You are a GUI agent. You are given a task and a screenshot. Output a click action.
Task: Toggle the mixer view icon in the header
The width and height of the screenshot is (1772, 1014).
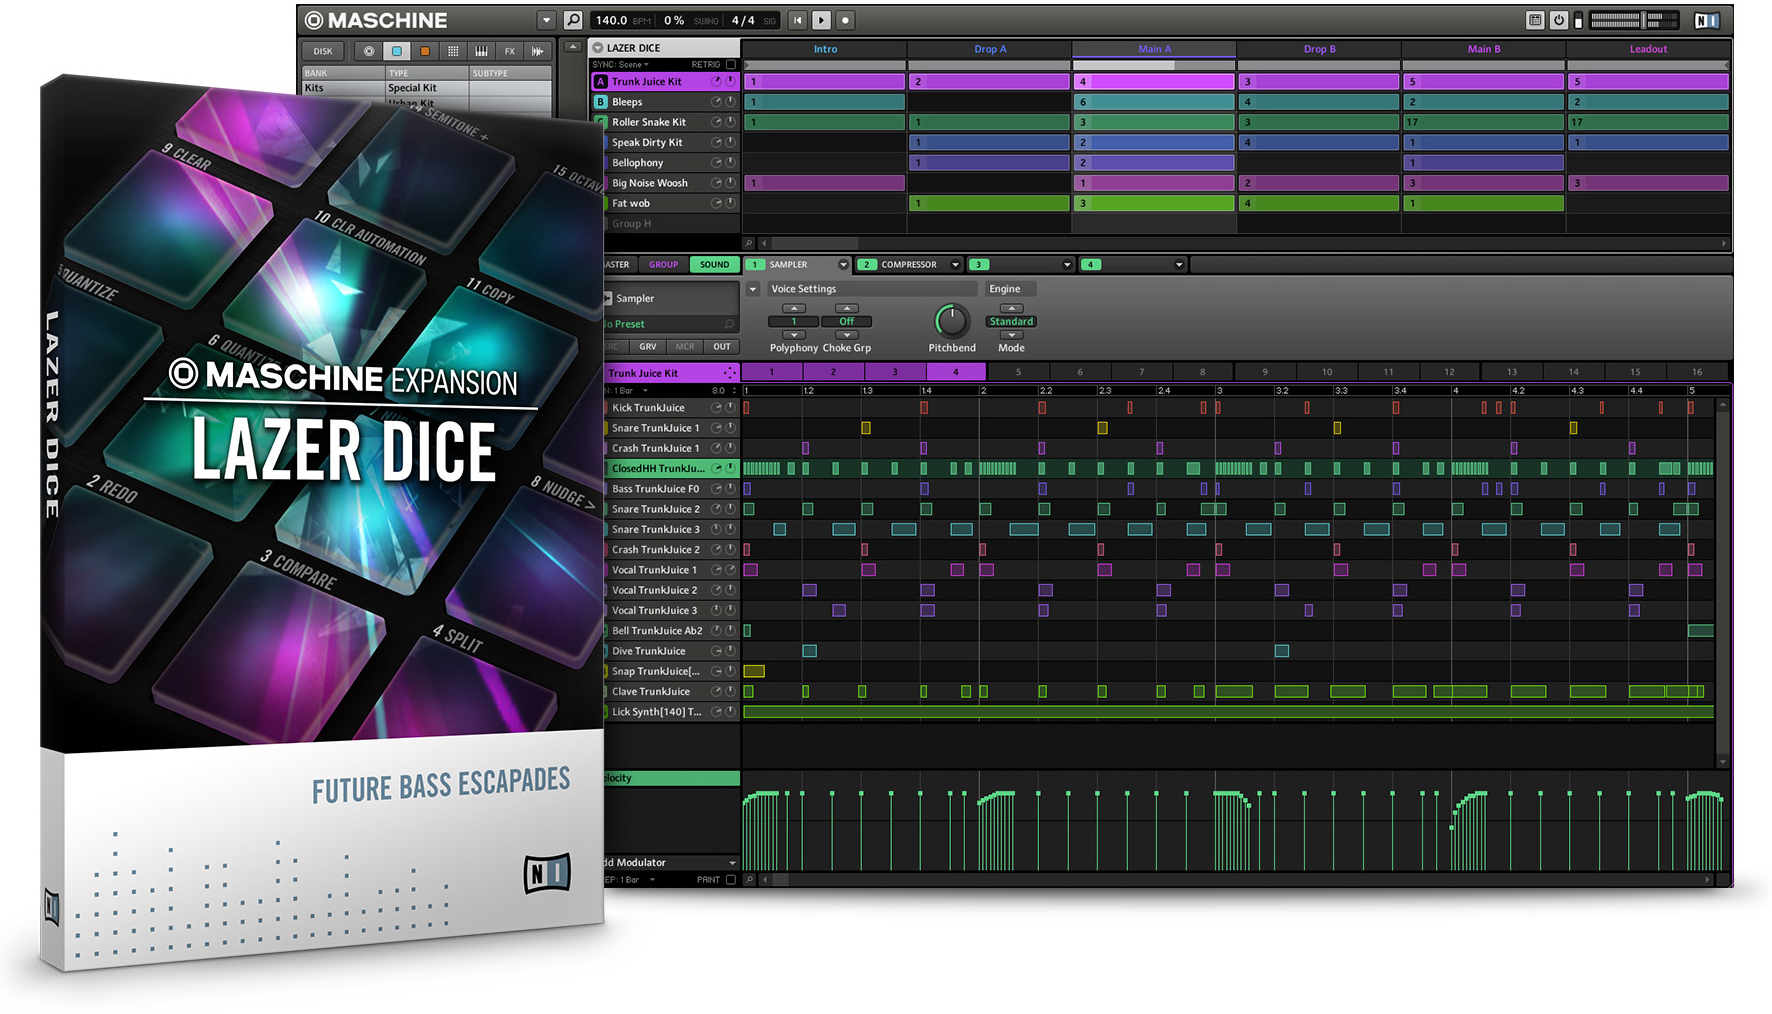tap(1535, 20)
